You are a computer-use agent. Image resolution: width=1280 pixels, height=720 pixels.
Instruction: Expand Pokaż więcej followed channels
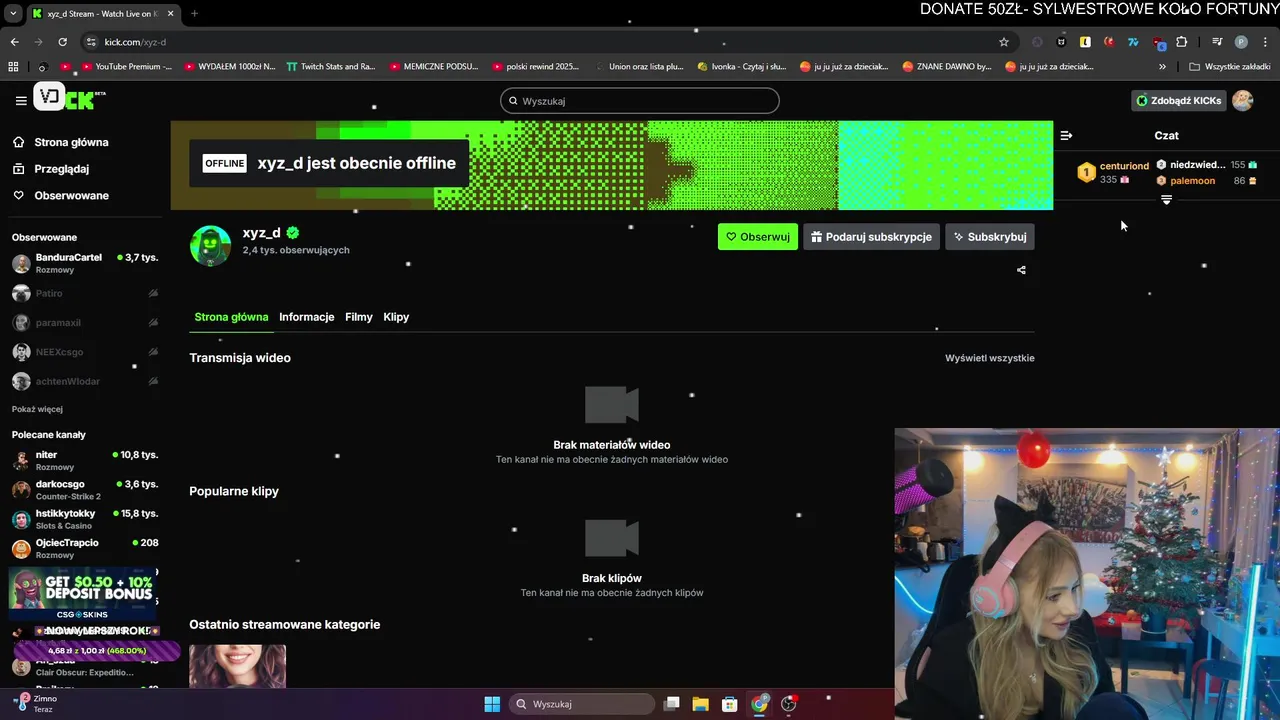37,409
